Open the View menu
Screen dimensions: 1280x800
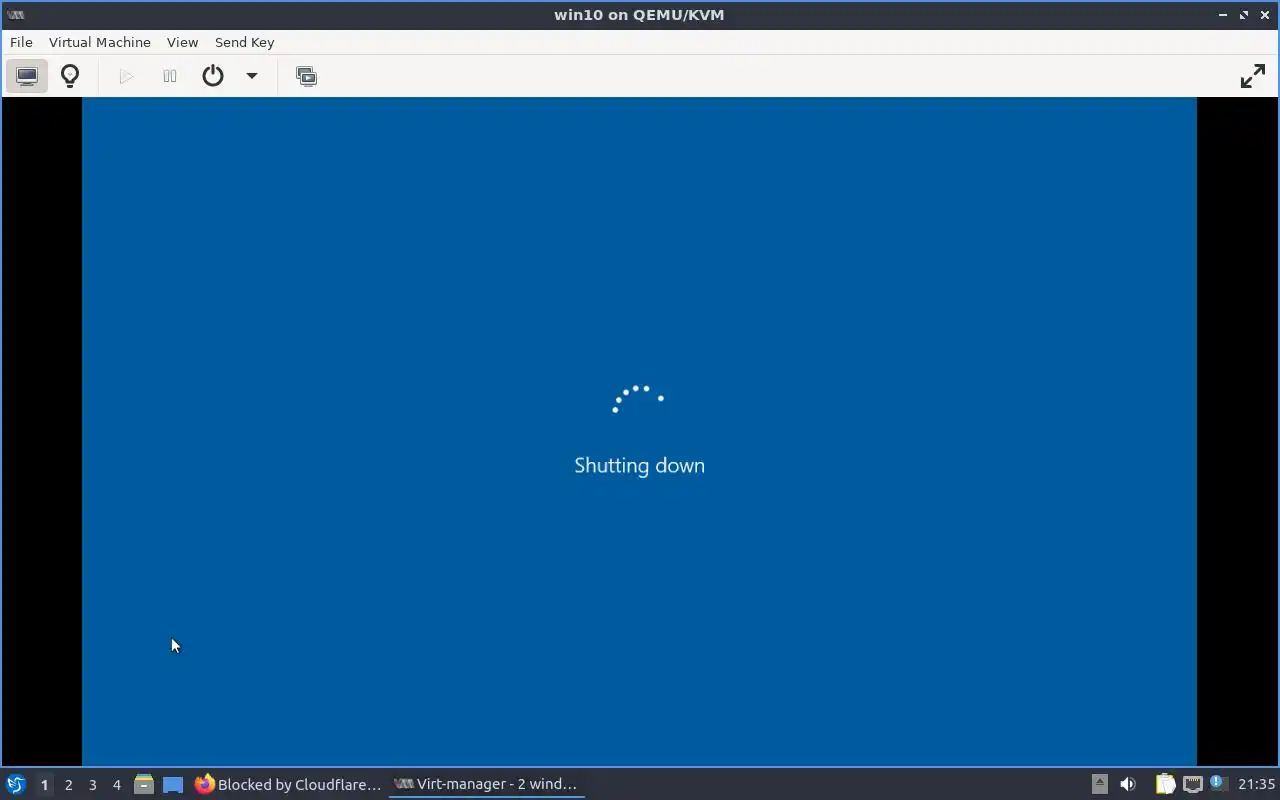click(182, 42)
